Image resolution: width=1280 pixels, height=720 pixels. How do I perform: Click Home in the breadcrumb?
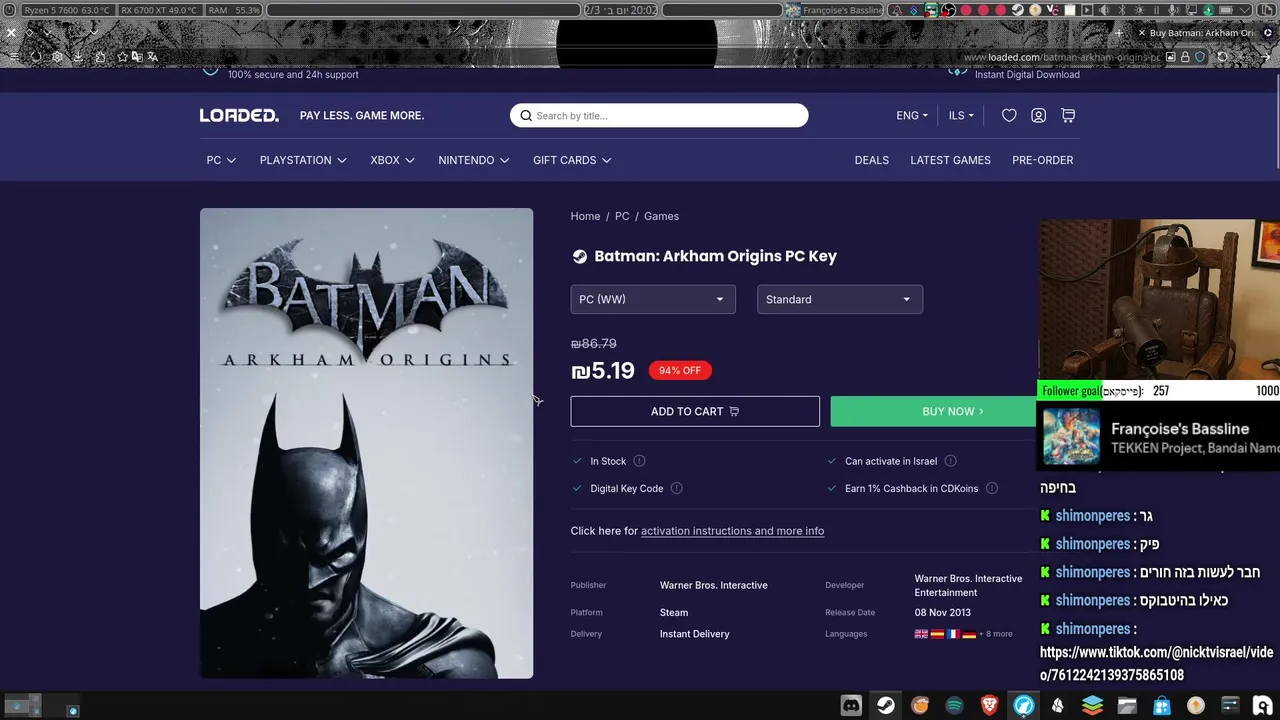pyautogui.click(x=585, y=216)
